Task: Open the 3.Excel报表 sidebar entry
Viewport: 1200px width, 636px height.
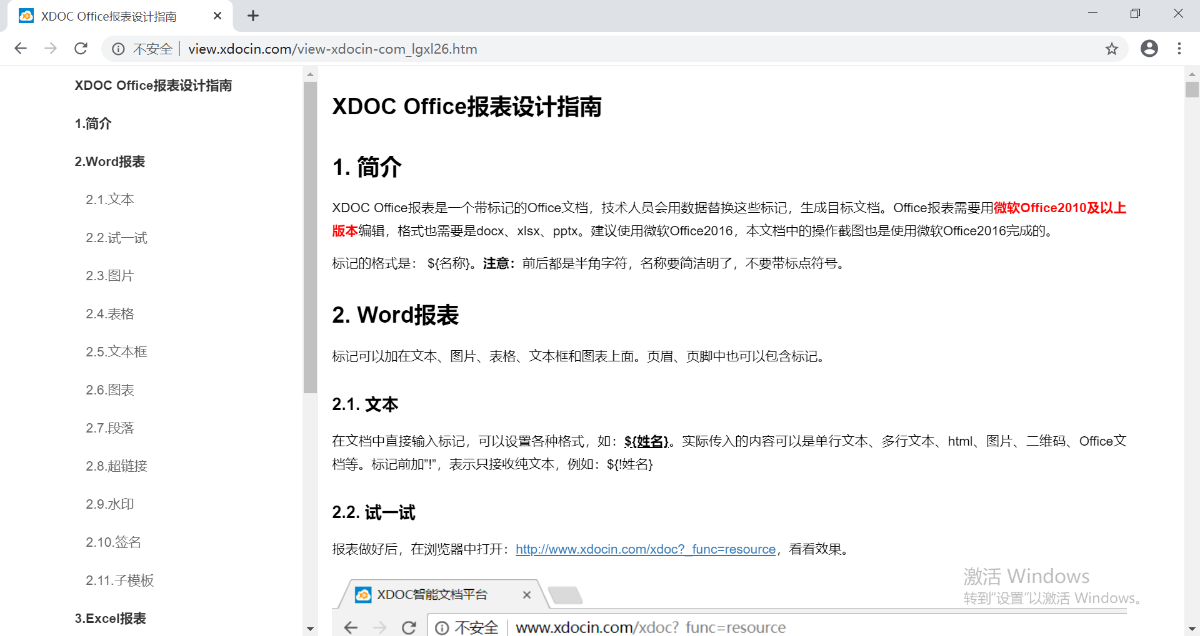Action: [112, 618]
